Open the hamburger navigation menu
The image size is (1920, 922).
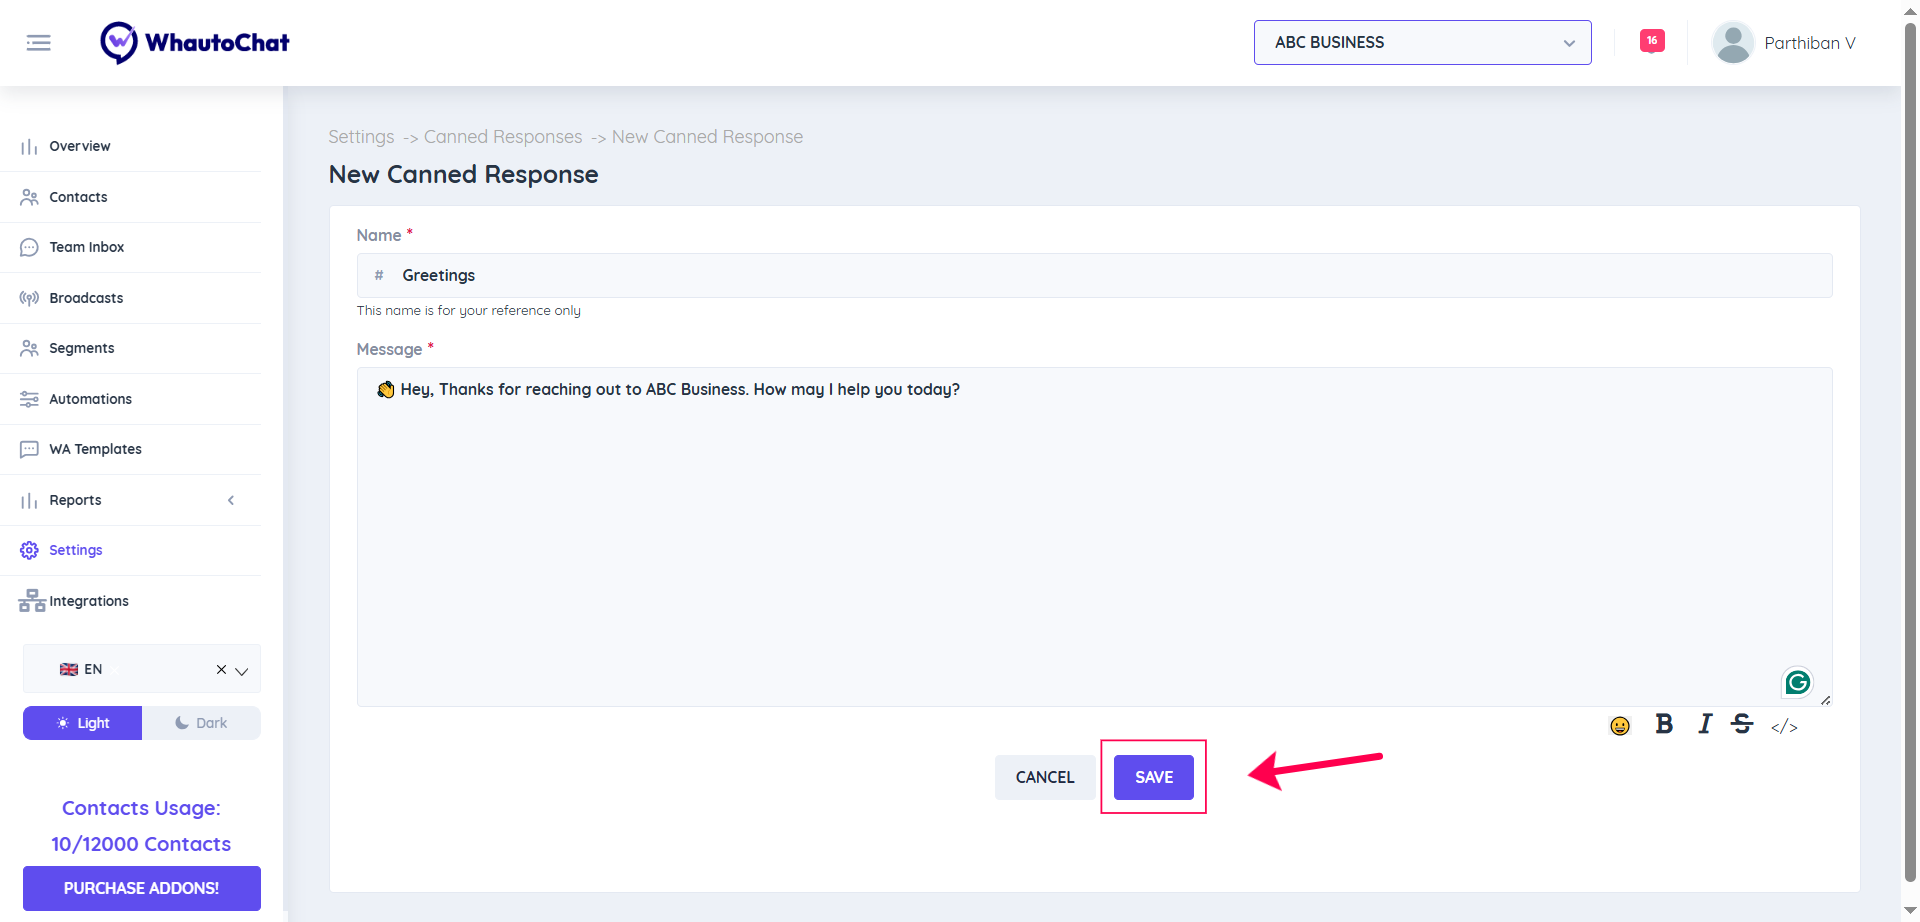pos(39,42)
